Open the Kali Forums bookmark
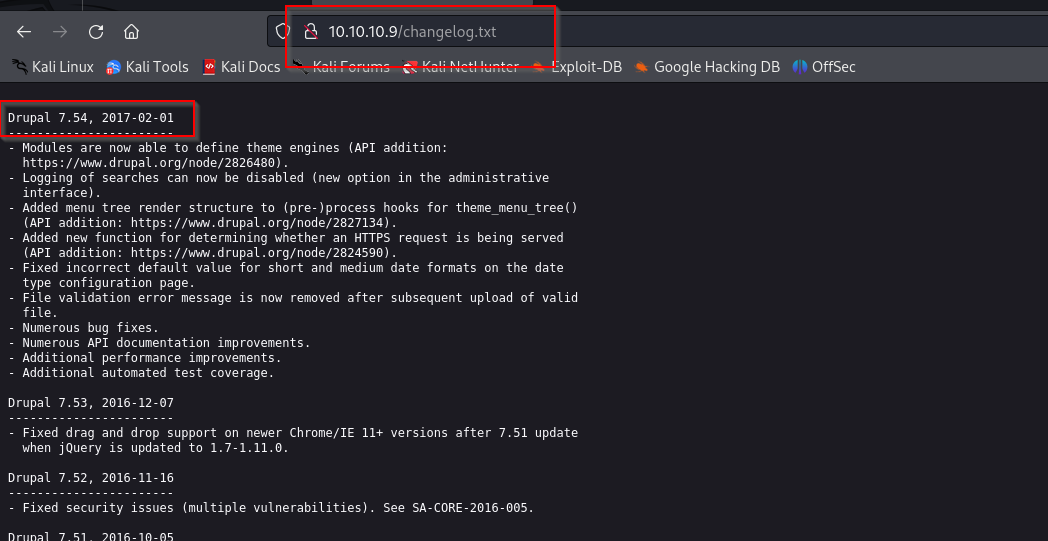This screenshot has height=541, width=1048. (341, 67)
